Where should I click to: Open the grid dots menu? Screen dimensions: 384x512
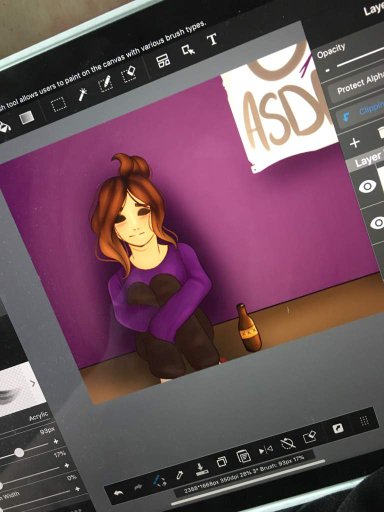point(364,421)
